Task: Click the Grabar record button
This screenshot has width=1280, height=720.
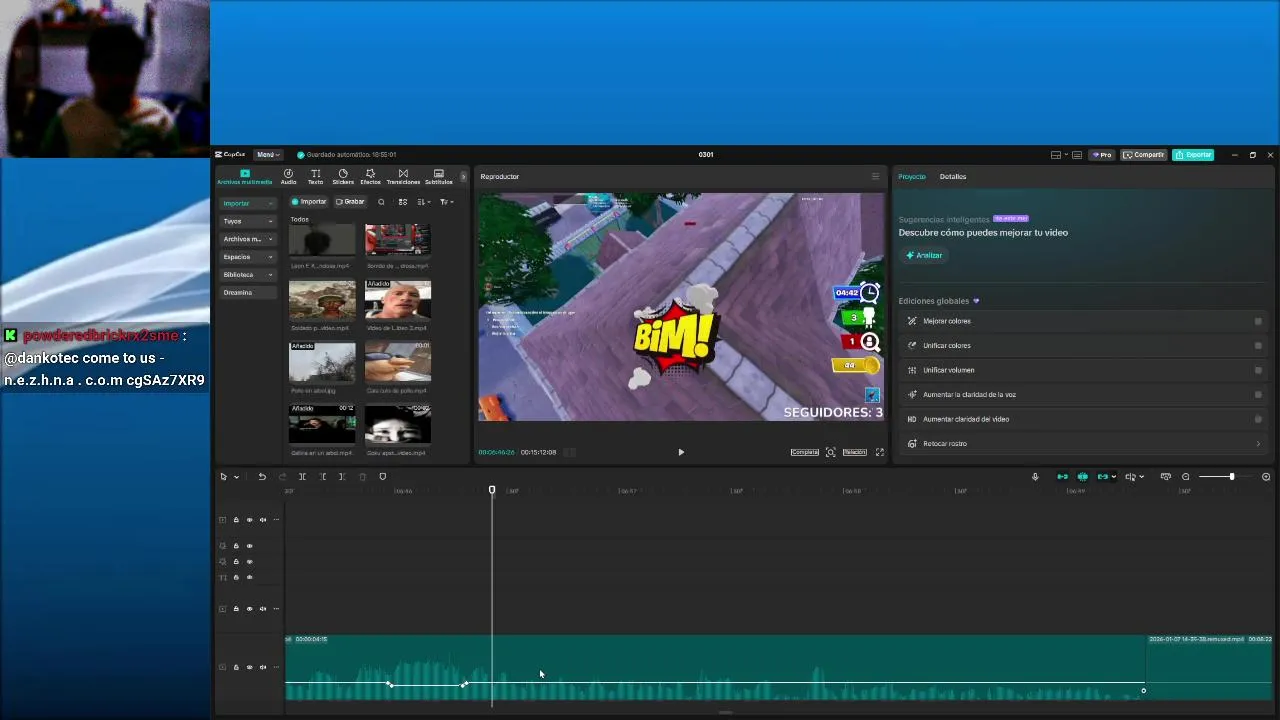Action: (x=350, y=202)
